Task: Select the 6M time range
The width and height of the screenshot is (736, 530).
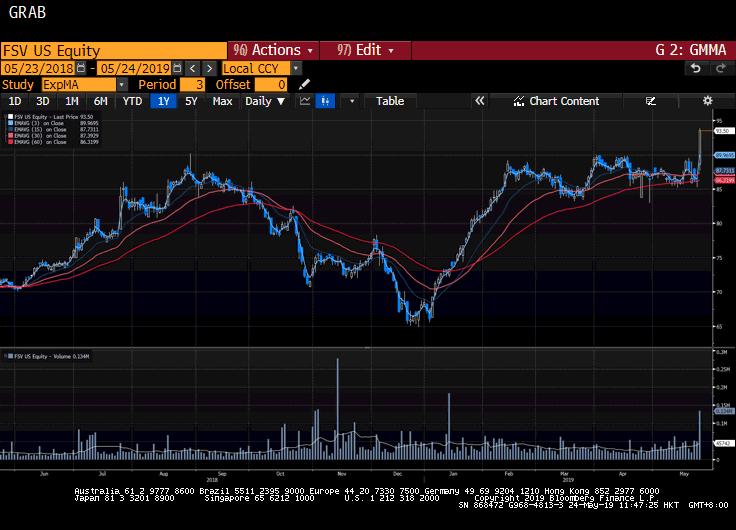Action: tap(100, 101)
